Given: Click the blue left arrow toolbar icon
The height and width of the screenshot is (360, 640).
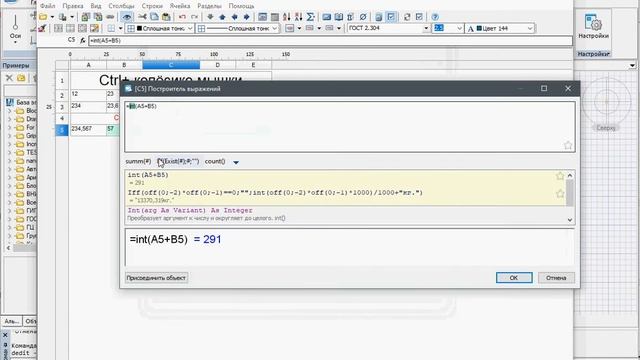Looking at the screenshot, I should click(x=234, y=17).
